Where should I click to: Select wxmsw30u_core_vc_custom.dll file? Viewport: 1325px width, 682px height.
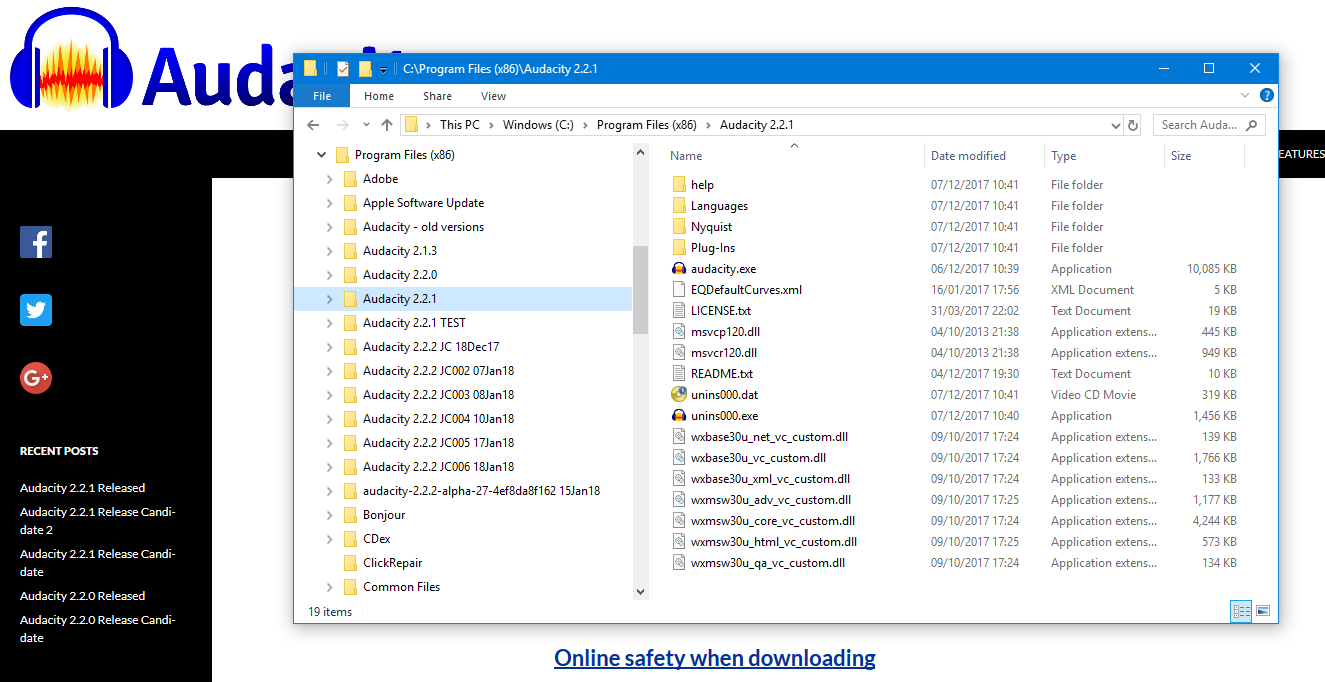(773, 521)
